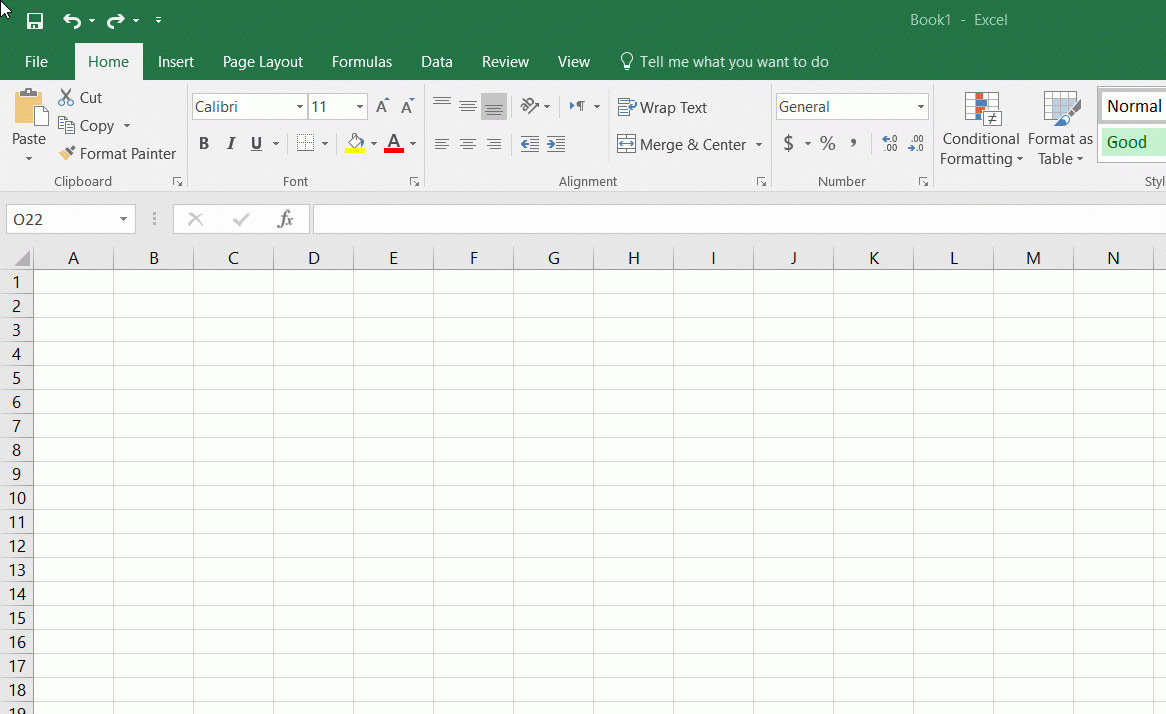Screen dimensions: 1166x714
Task: Click Format as Table
Action: 1059,128
